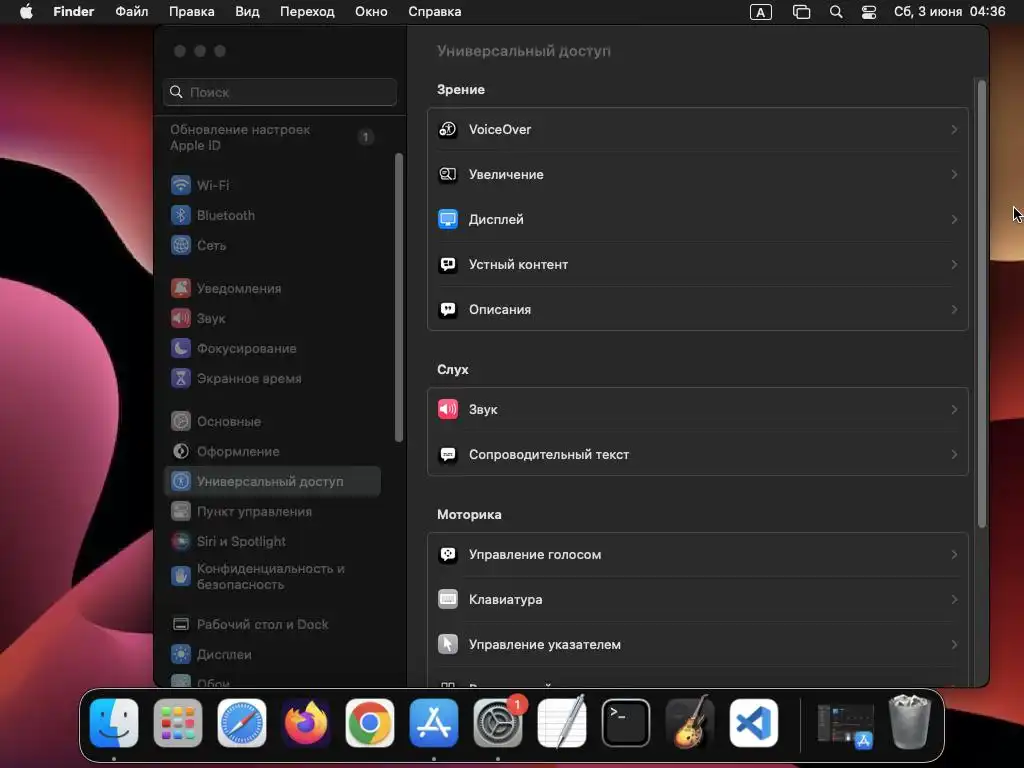
Task: Select Конфиденциальность и безопасность in sidebar
Action: tap(272, 577)
